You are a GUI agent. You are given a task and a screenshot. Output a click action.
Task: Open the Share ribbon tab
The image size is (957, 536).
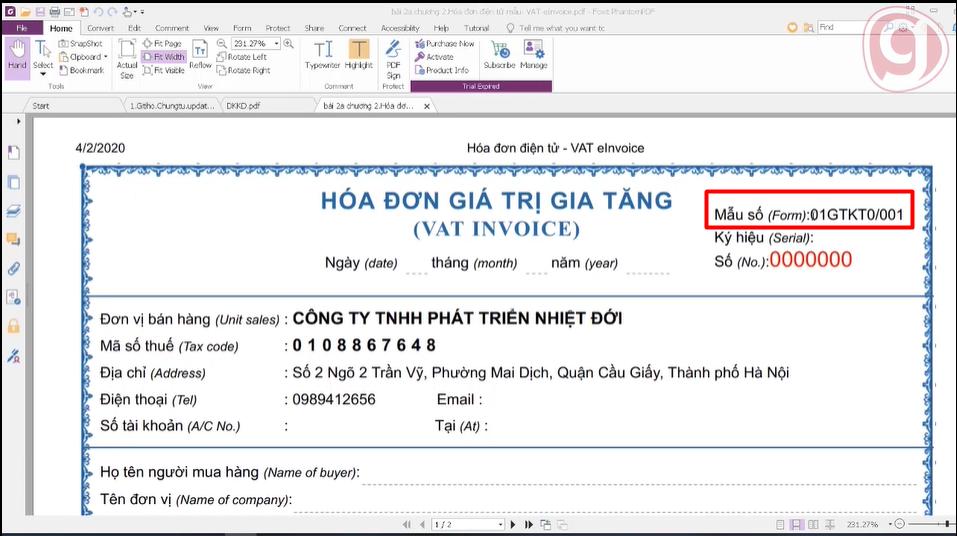(314, 28)
